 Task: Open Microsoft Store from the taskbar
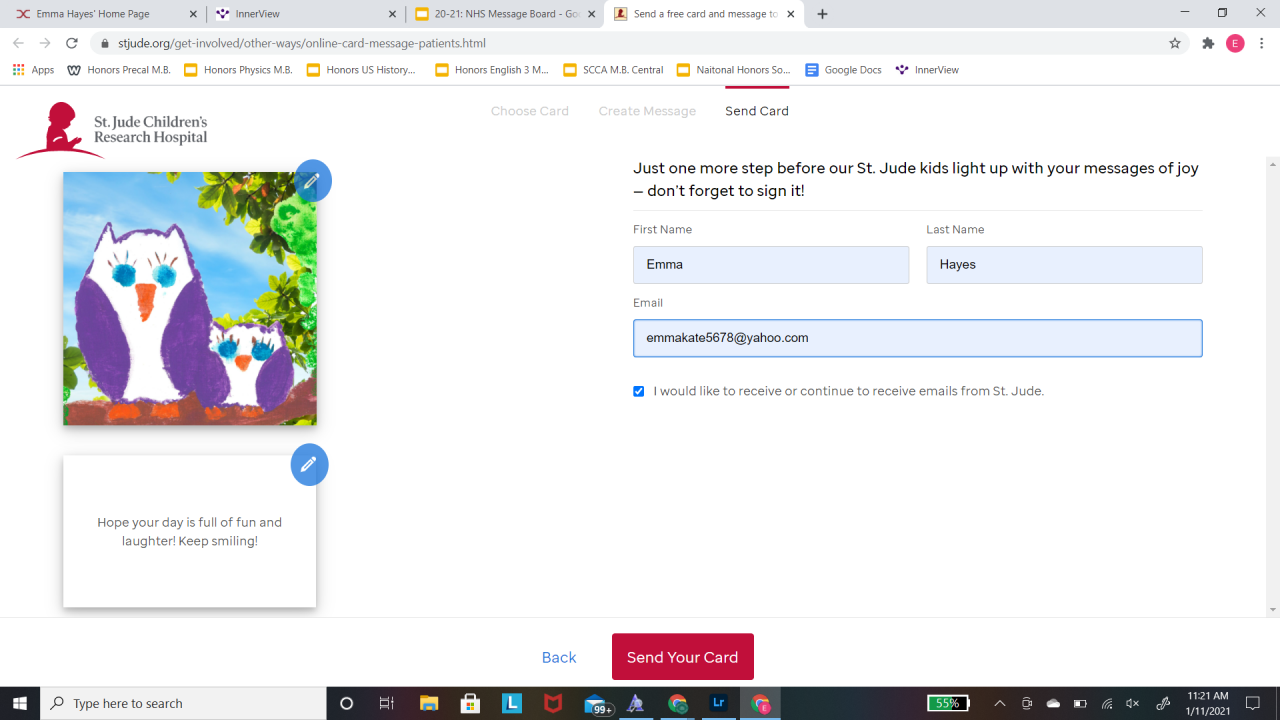(470, 704)
